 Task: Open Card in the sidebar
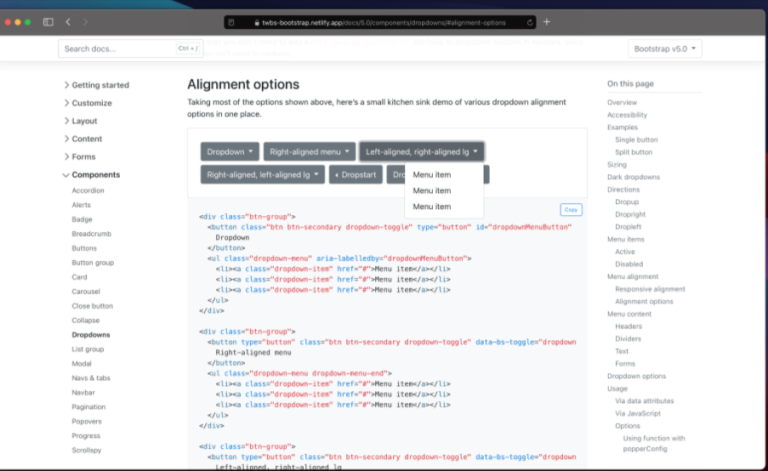[79, 277]
